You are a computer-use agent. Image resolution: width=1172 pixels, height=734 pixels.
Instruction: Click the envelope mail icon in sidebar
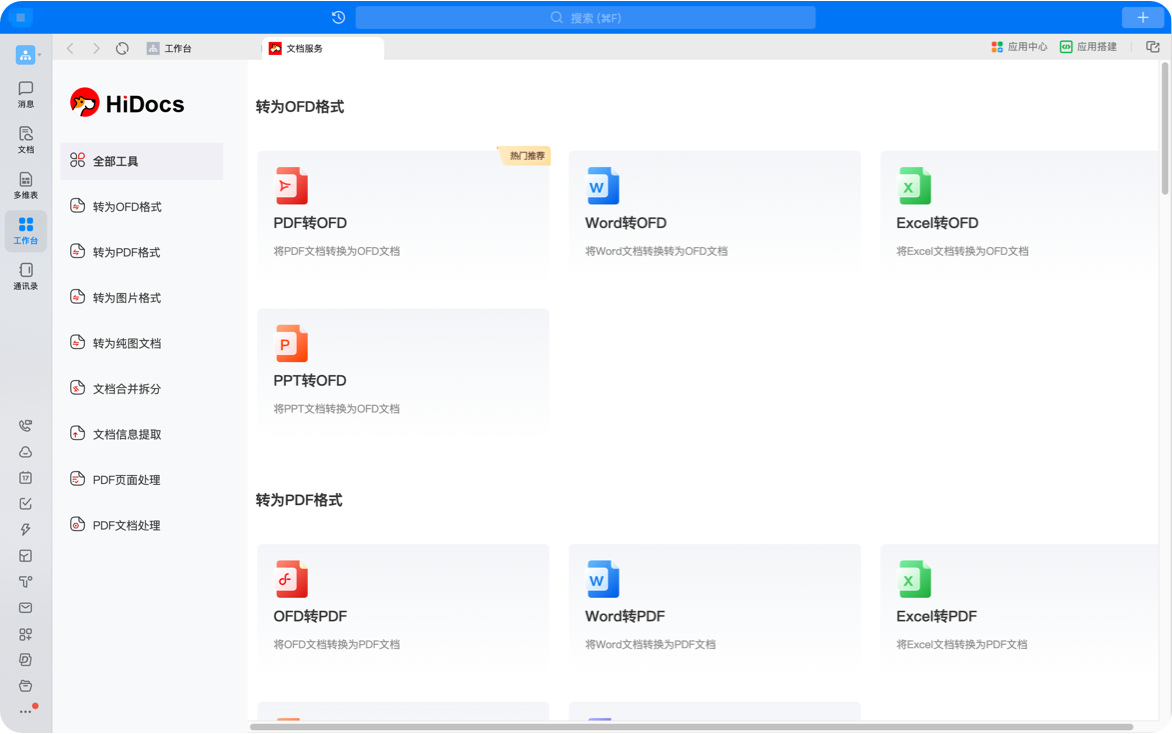pyautogui.click(x=25, y=608)
